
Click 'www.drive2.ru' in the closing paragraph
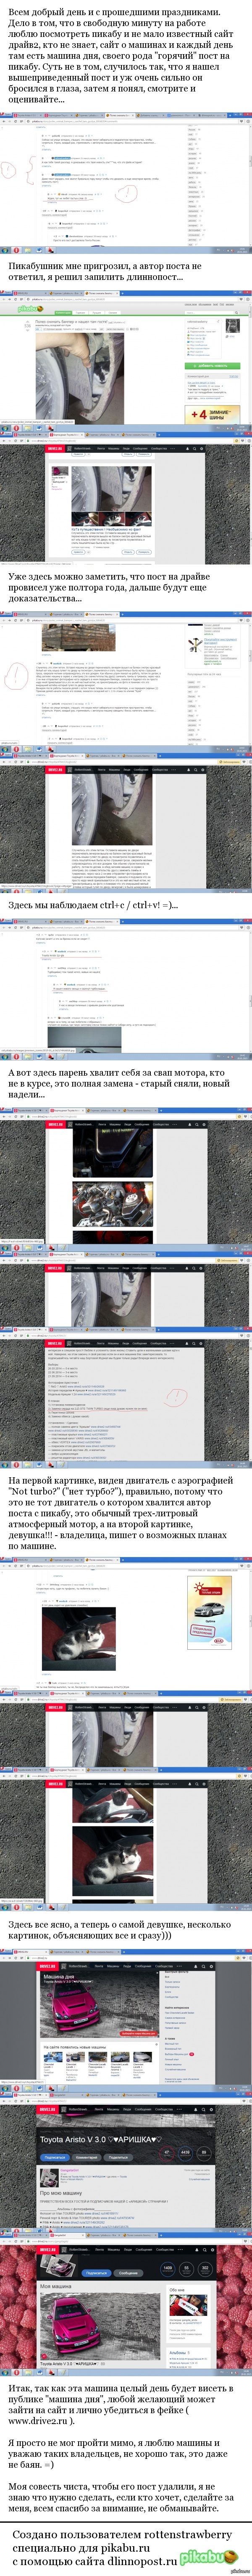[x=38, y=2421]
